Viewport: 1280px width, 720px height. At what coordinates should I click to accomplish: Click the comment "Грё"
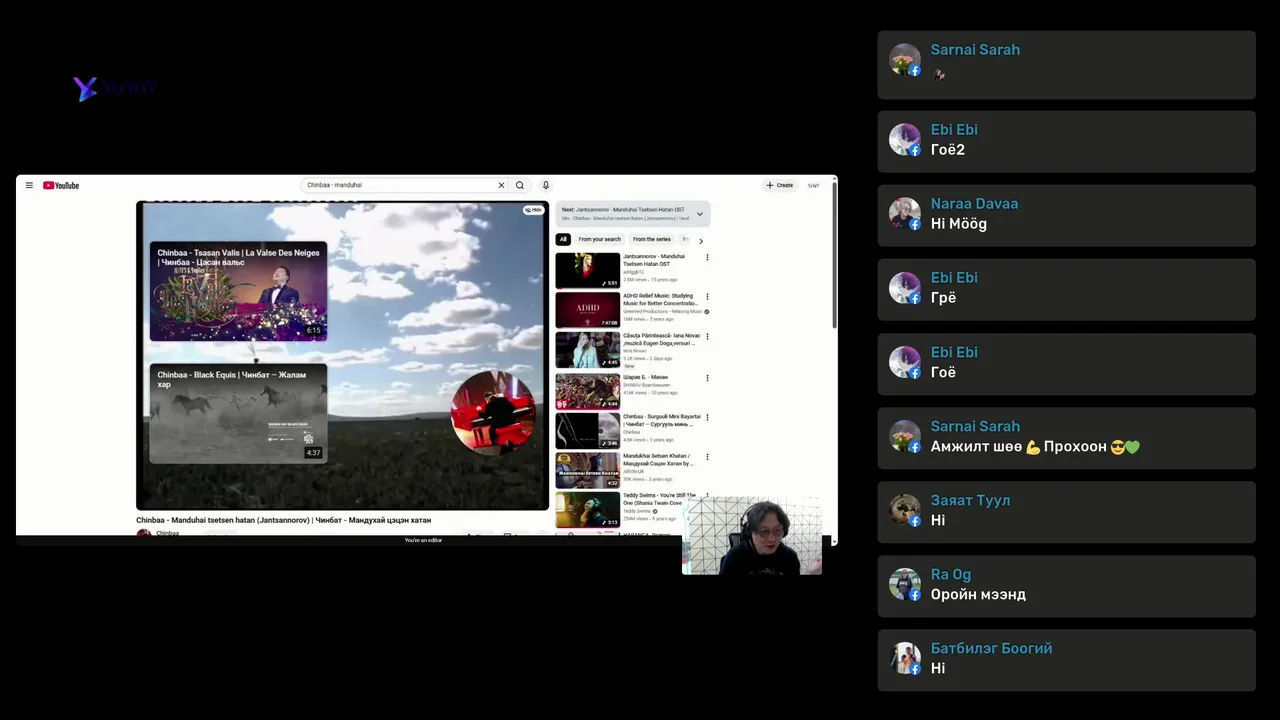(x=943, y=298)
